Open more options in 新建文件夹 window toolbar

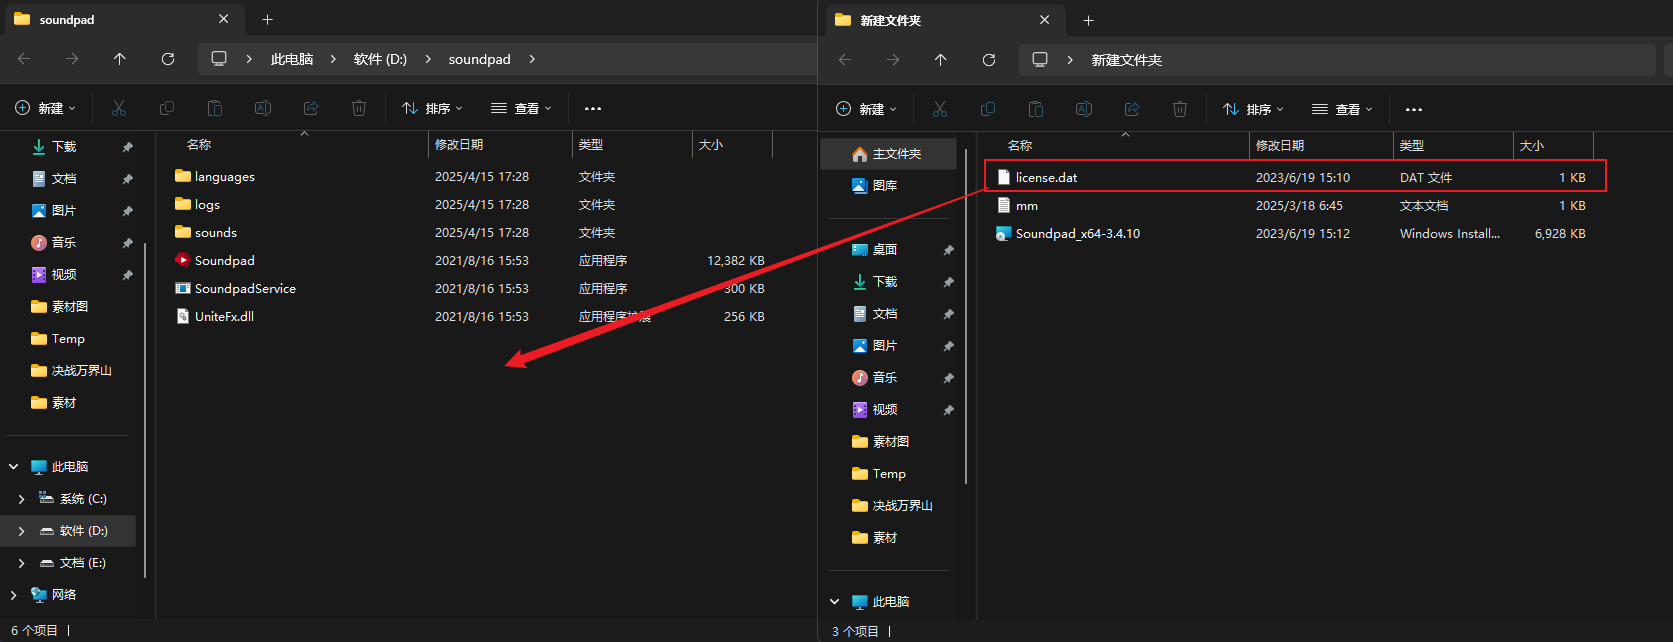(1414, 109)
